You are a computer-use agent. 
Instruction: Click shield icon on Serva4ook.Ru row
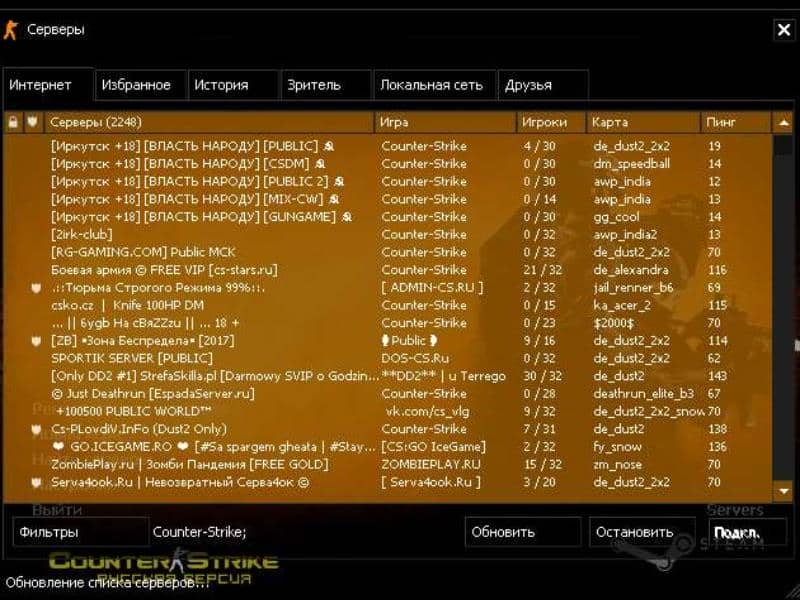(36, 482)
